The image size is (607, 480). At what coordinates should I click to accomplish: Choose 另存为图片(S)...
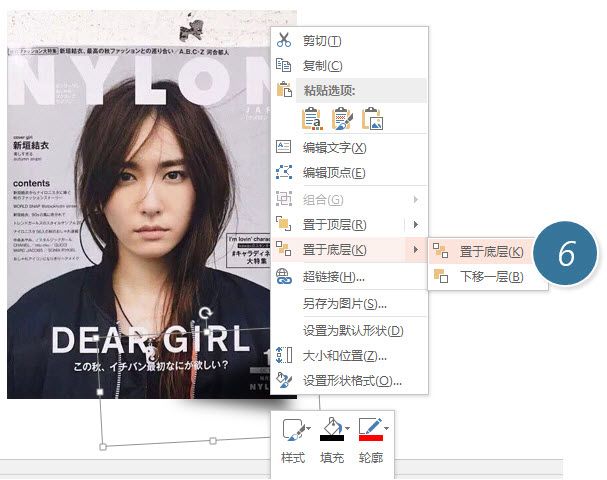pos(349,304)
